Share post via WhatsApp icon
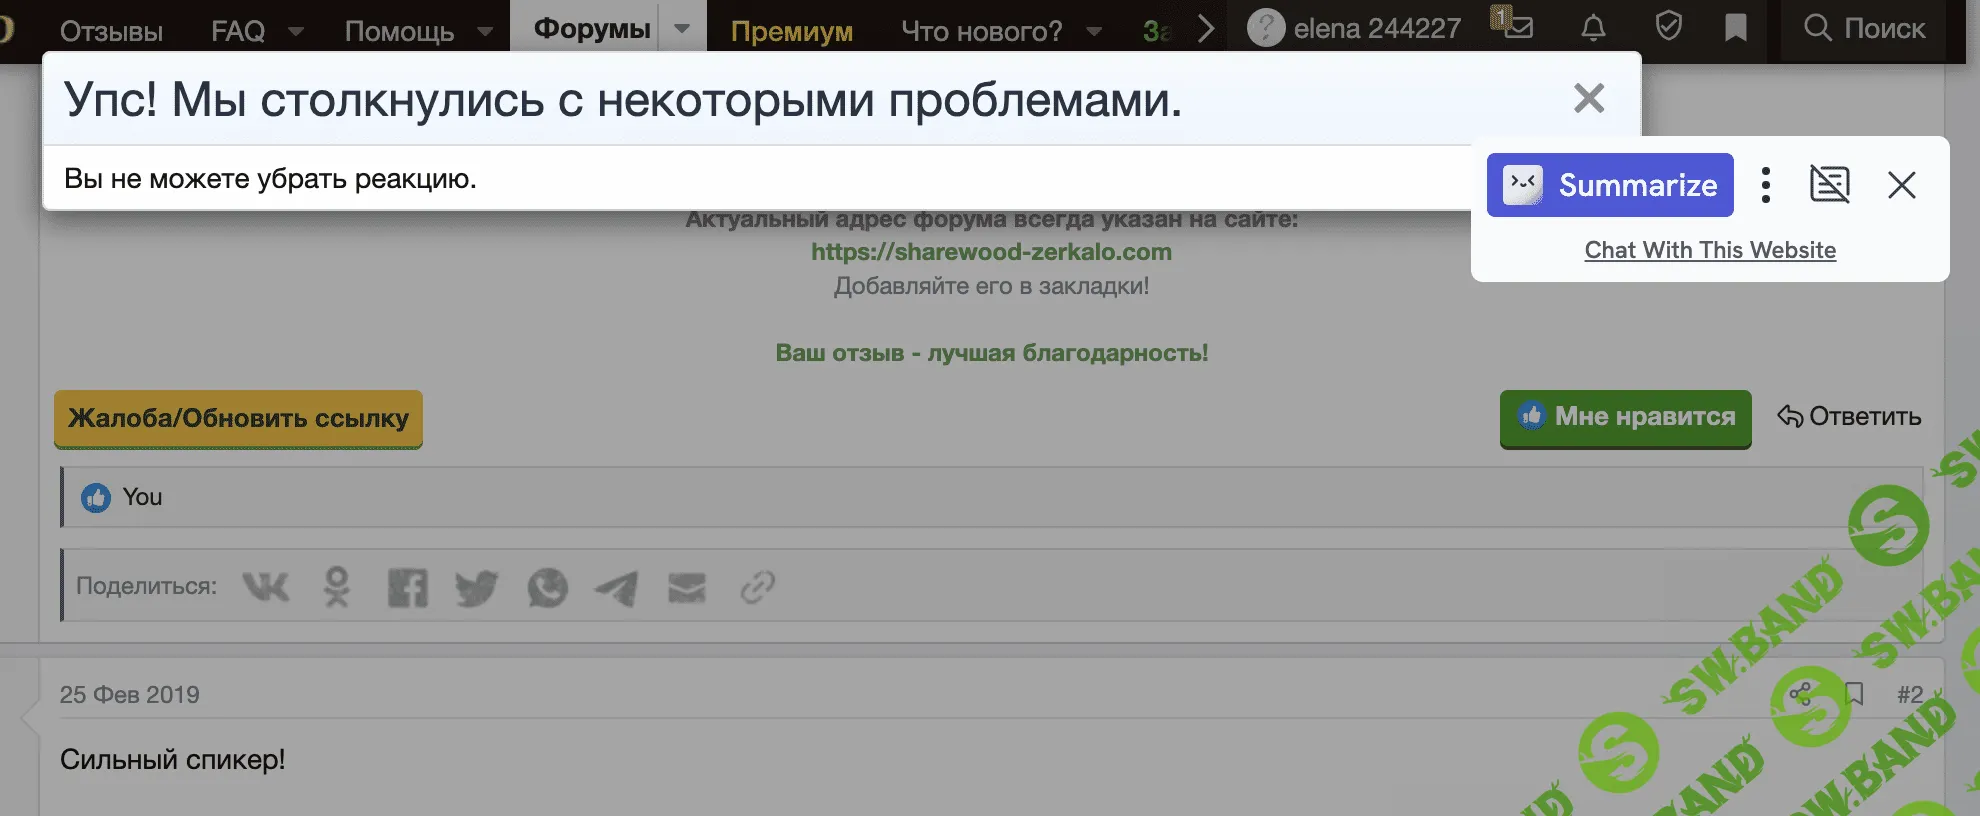Screen dimensions: 1980x816 (547, 587)
